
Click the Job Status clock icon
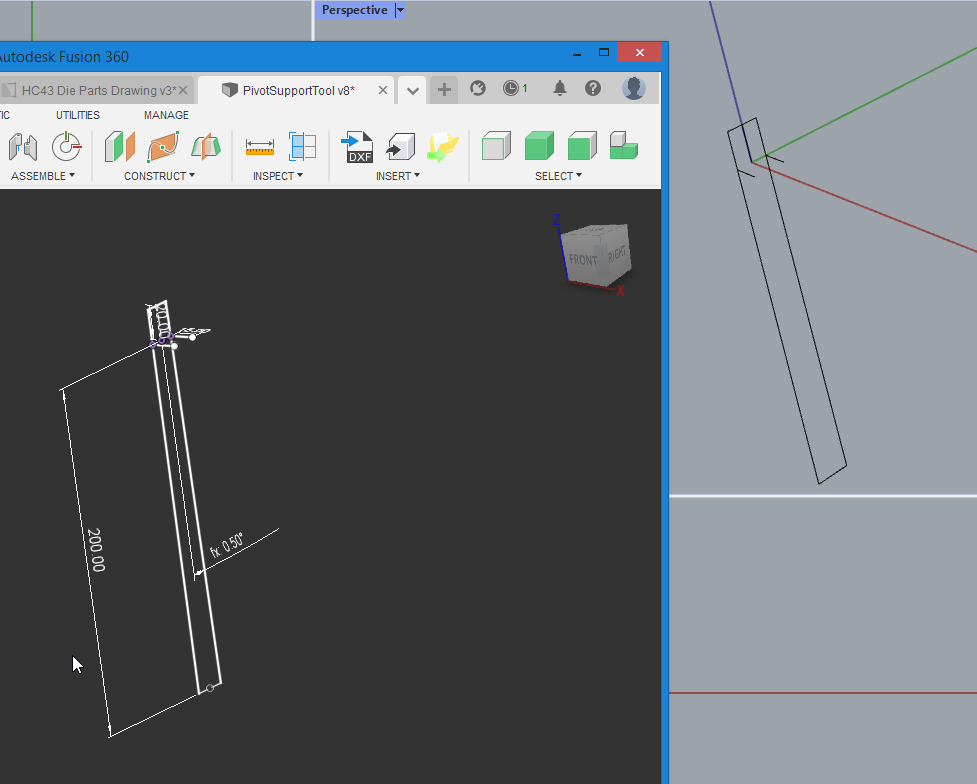click(511, 88)
